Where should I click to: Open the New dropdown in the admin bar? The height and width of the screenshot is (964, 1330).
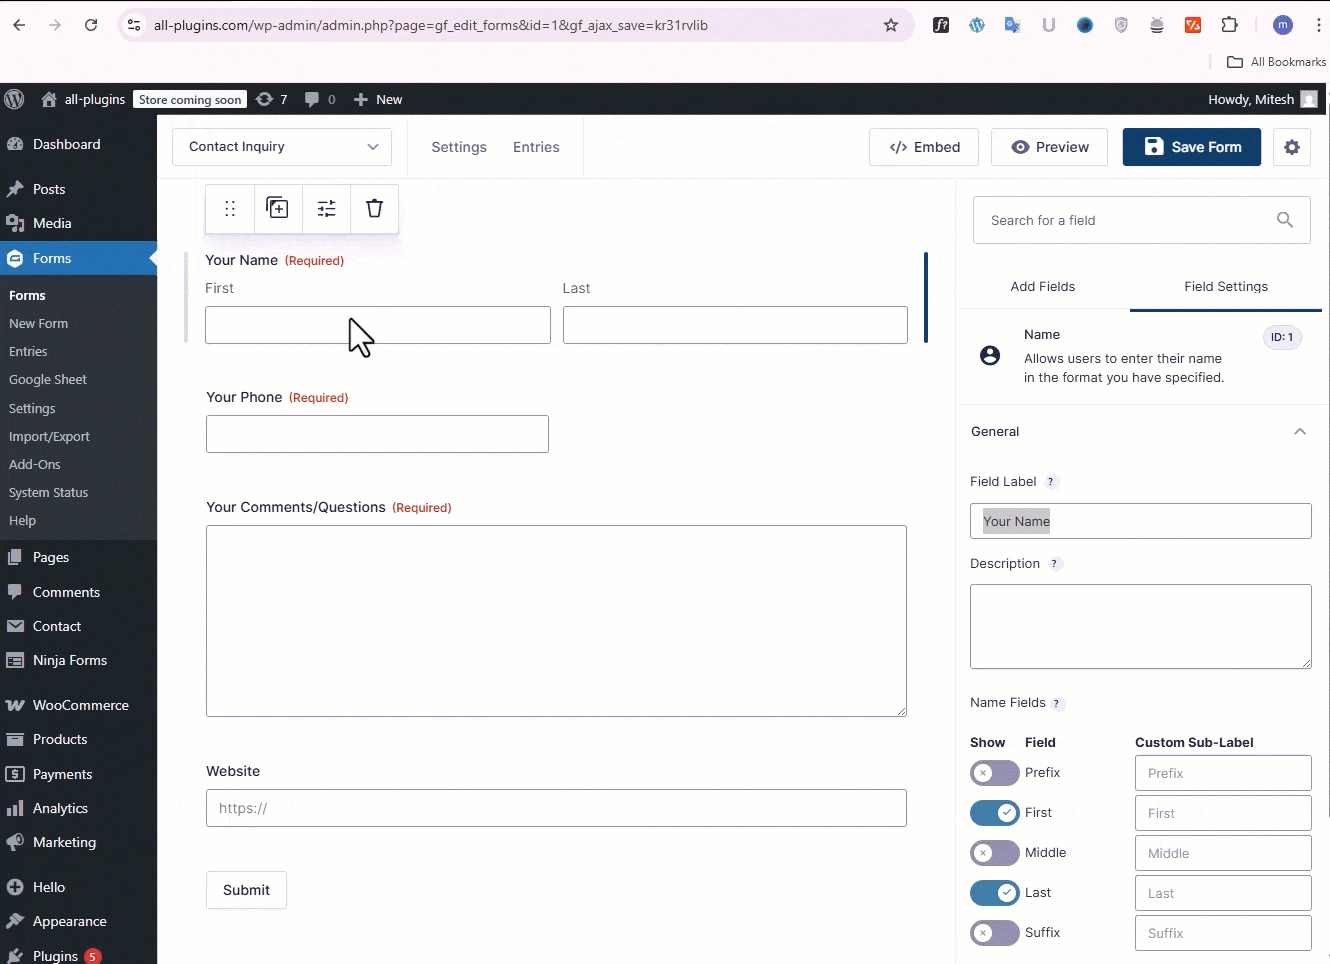(x=378, y=99)
